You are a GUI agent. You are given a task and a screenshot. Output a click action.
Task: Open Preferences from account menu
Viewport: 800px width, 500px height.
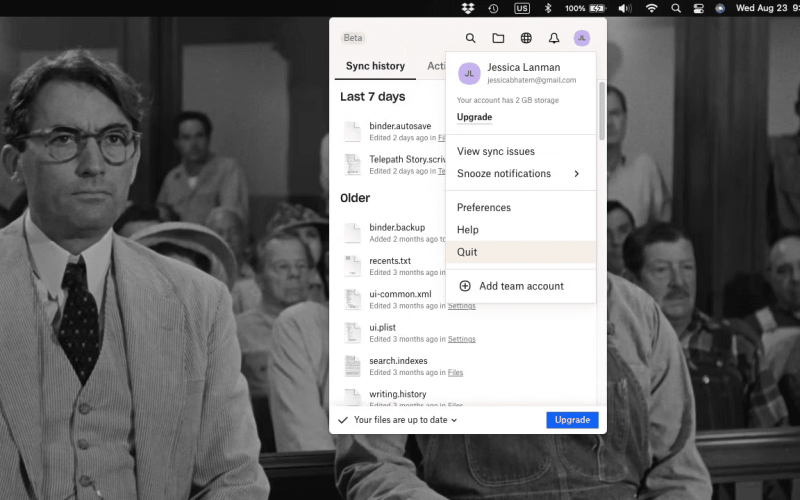[520, 208]
